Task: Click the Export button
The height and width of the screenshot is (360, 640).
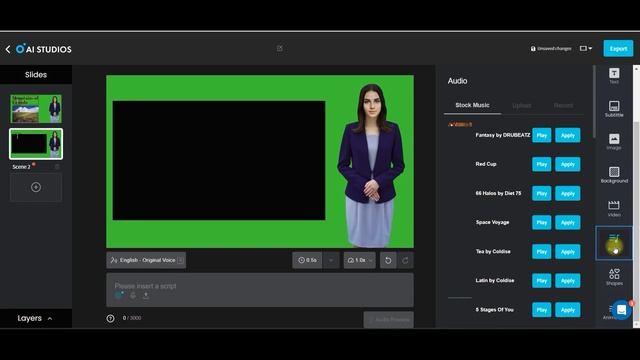Action: click(x=618, y=49)
